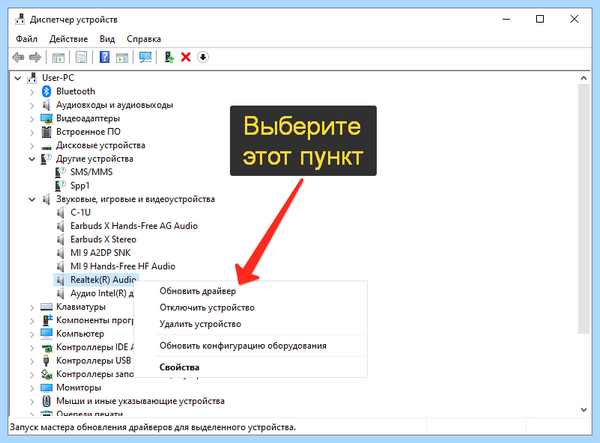Click the vertical scrollbar thumb
Viewport: 600px width, 443px height.
click(583, 208)
